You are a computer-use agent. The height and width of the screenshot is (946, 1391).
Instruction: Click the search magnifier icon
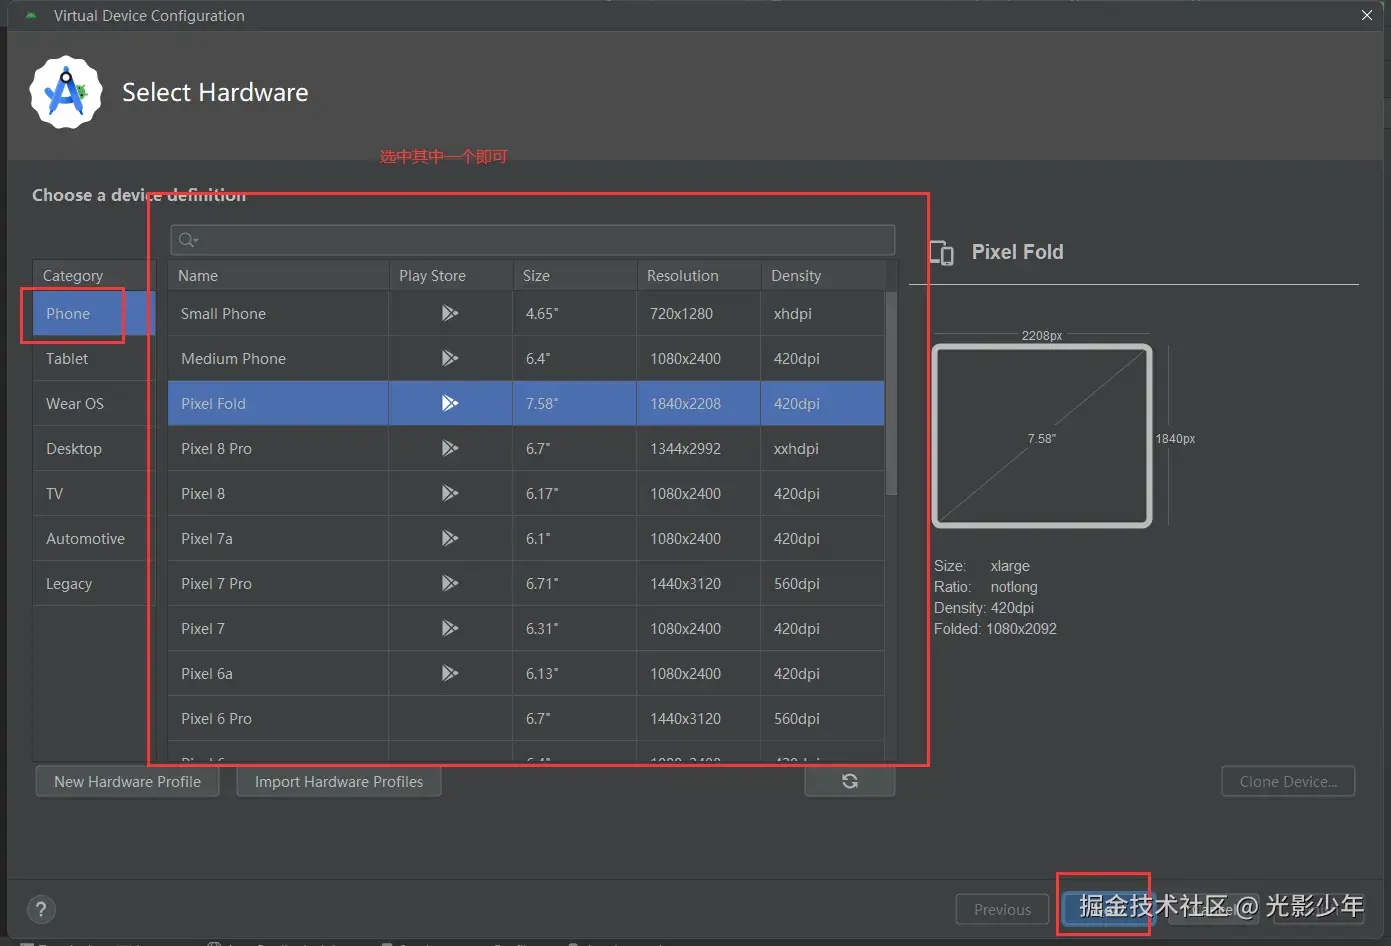tap(187, 240)
